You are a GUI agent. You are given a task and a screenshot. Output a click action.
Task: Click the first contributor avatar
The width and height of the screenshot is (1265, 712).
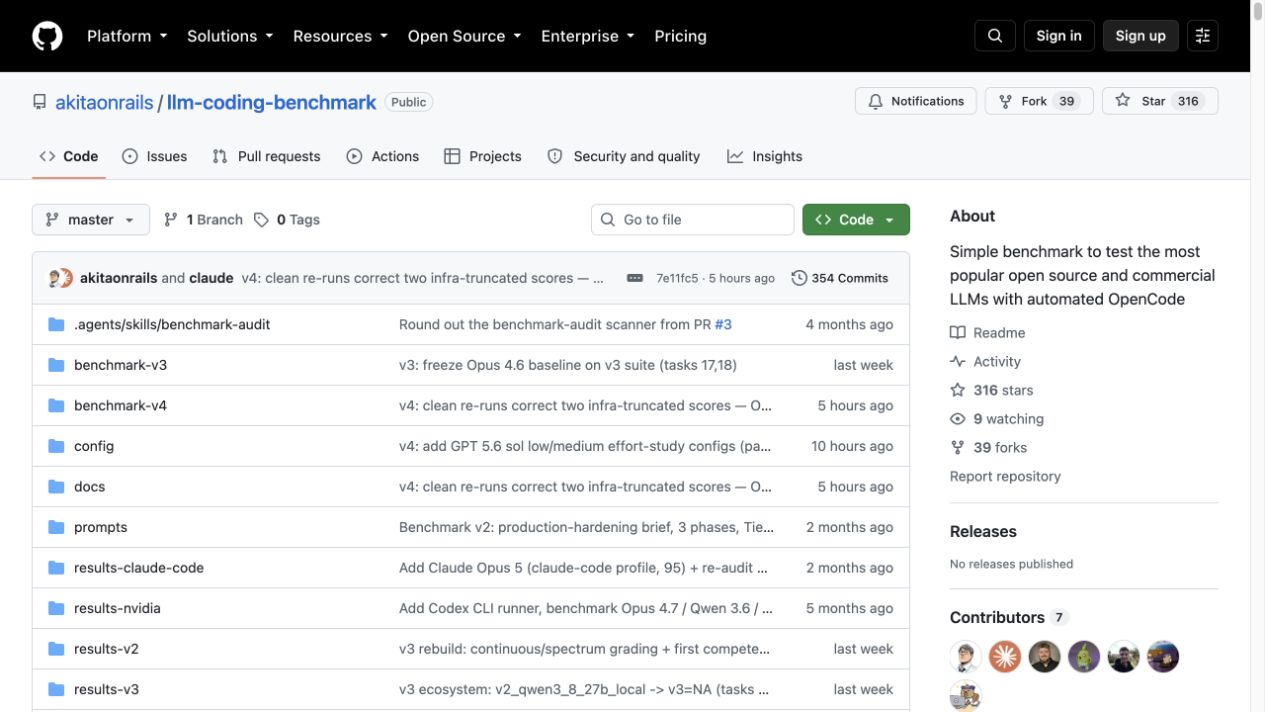(965, 657)
